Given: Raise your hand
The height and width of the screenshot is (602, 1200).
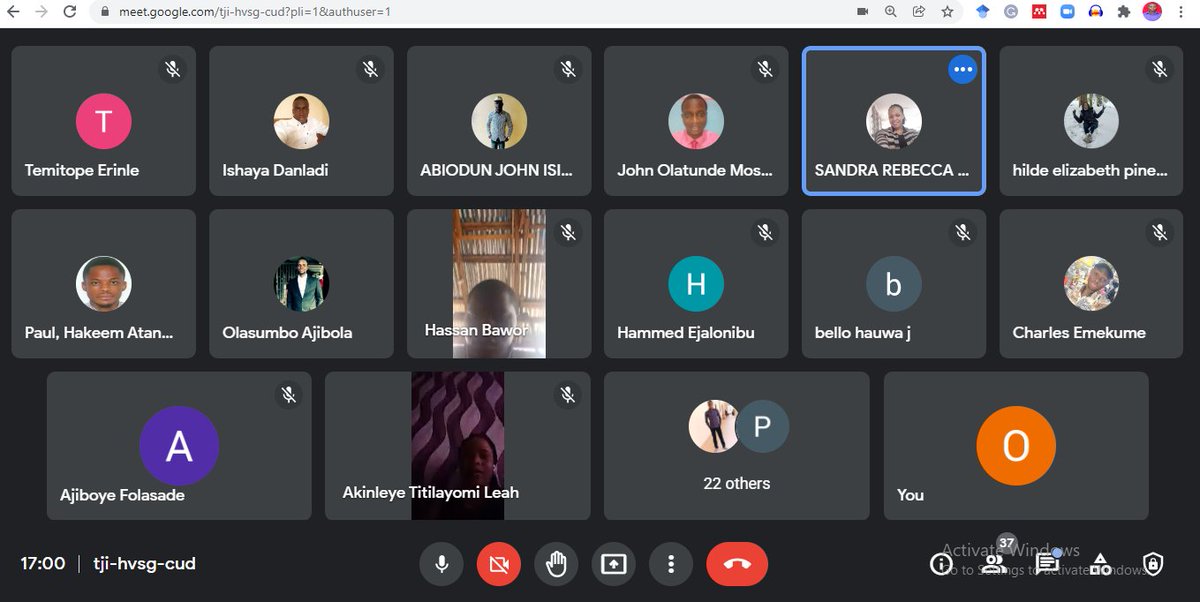Looking at the screenshot, I should pos(556,564).
